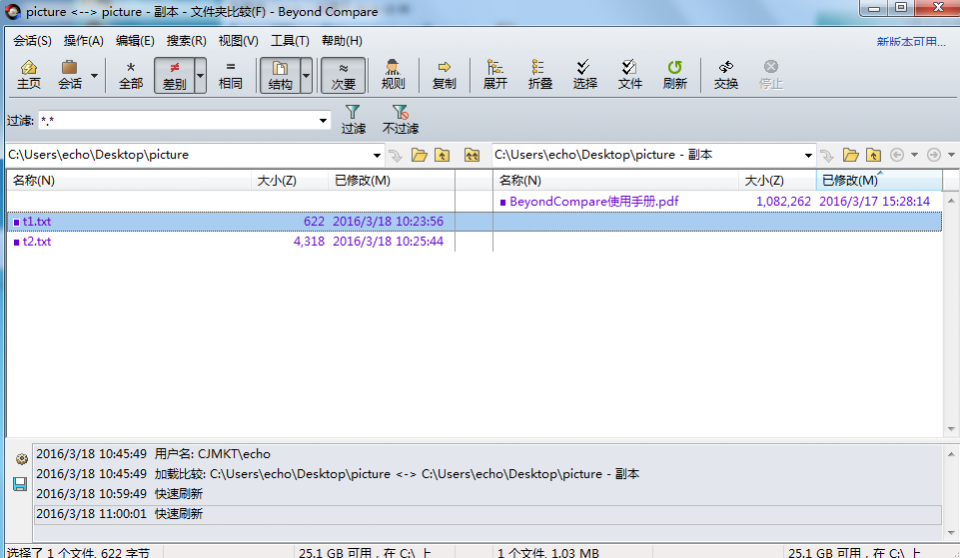The height and width of the screenshot is (558, 960).
Task: Click the right up-one-level folder icon
Action: coord(874,155)
